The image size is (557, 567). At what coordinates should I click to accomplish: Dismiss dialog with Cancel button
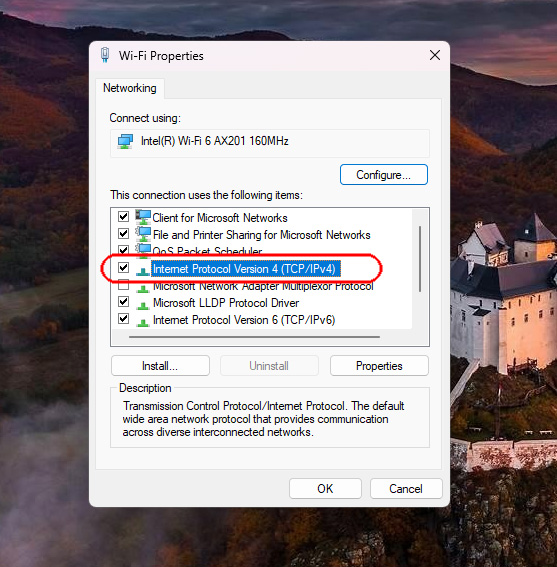click(406, 489)
